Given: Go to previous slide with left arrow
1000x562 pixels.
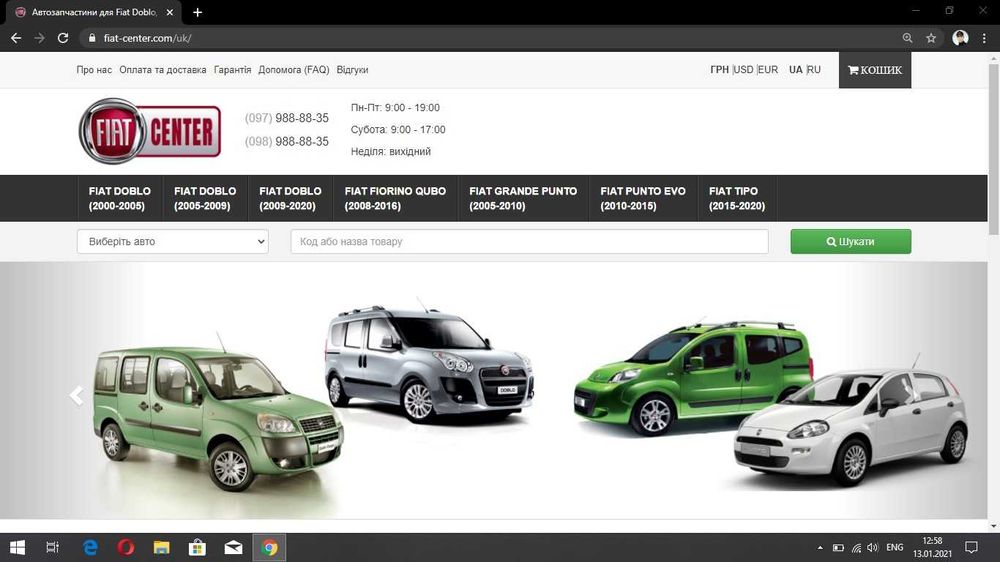Looking at the screenshot, I should (x=77, y=396).
